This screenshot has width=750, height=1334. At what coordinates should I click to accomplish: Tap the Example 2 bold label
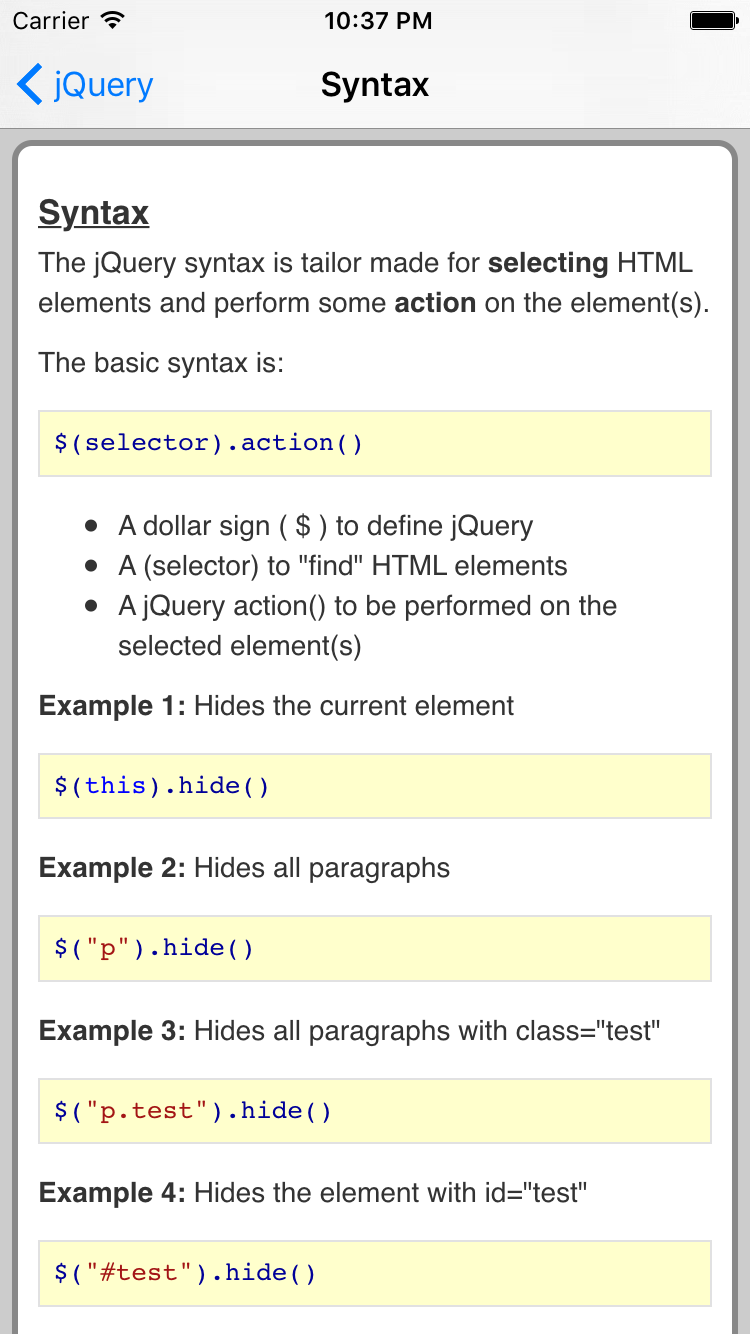click(x=112, y=868)
